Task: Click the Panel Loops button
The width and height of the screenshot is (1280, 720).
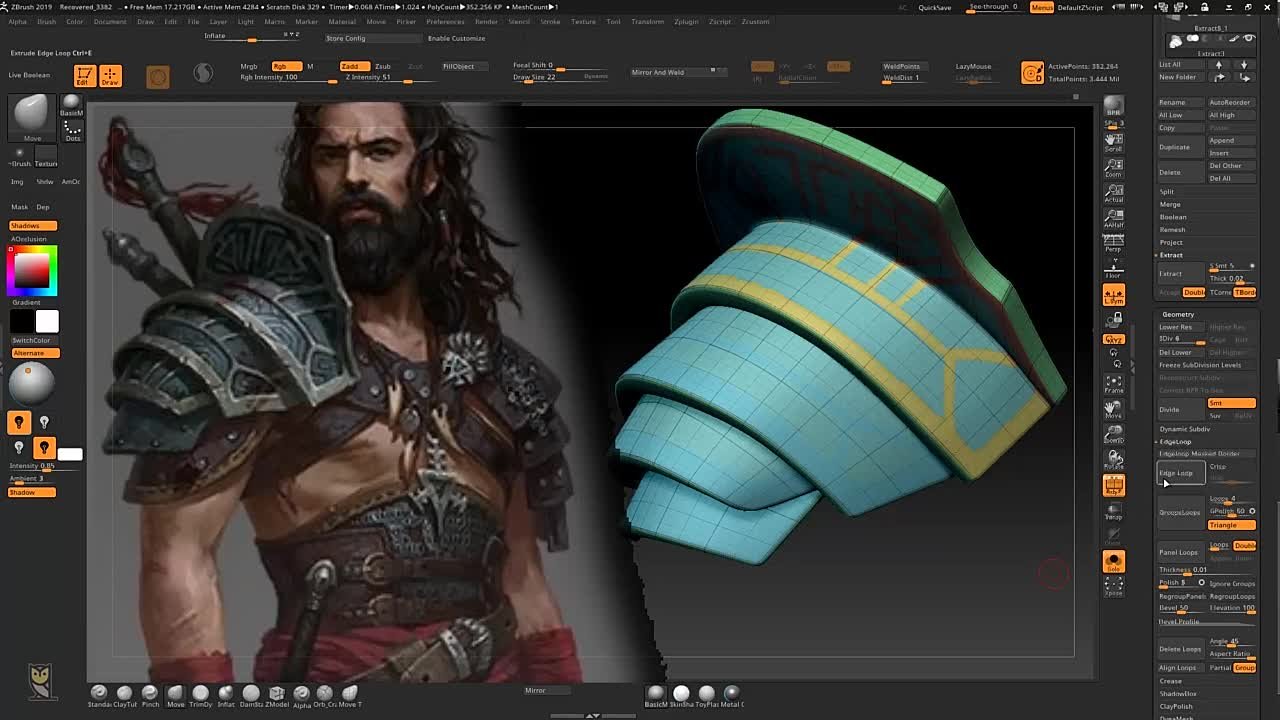Action: [x=1181, y=552]
